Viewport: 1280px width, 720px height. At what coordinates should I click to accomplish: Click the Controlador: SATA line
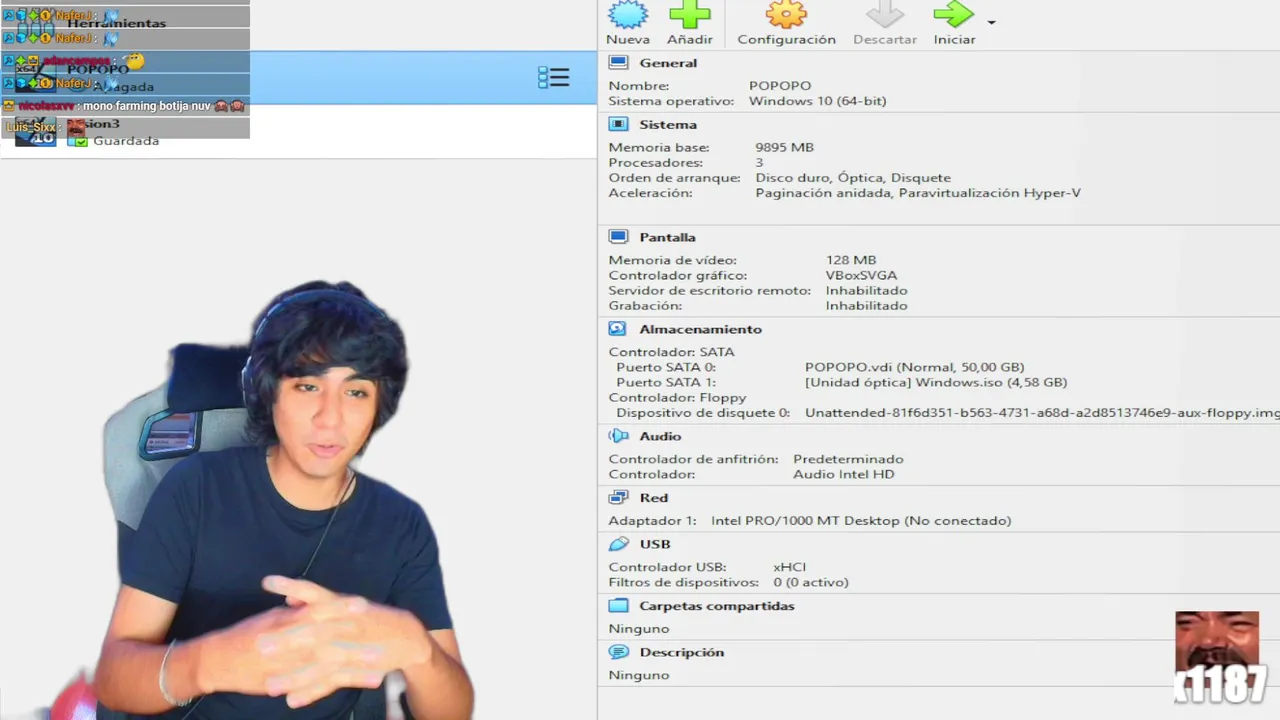point(671,352)
